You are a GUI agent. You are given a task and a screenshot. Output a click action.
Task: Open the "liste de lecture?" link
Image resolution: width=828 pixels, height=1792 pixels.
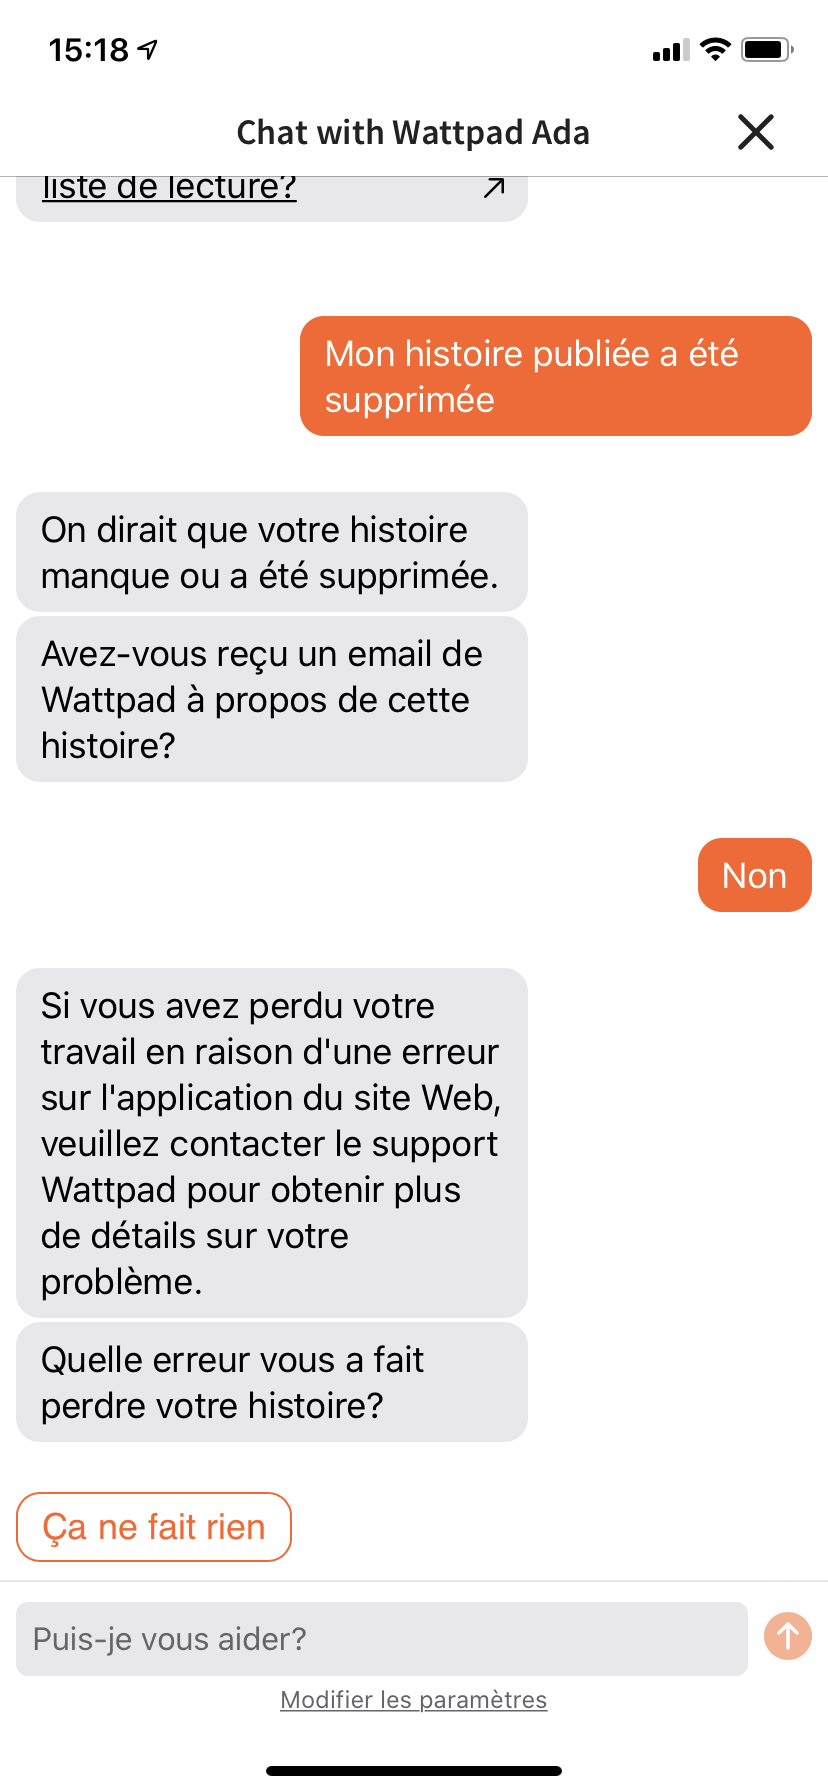(x=169, y=187)
